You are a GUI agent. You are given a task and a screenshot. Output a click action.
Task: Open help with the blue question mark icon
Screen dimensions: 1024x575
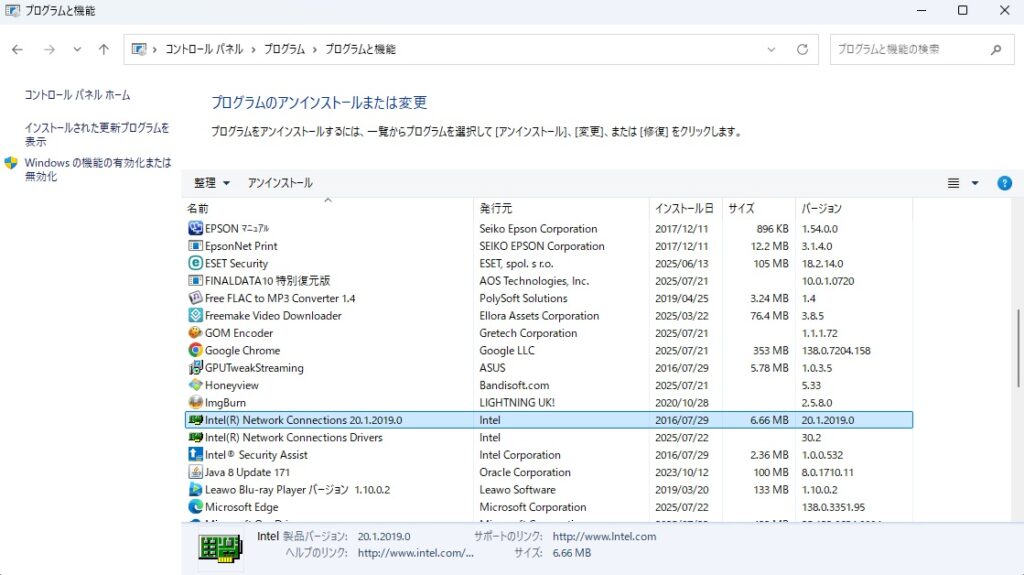click(x=1005, y=183)
